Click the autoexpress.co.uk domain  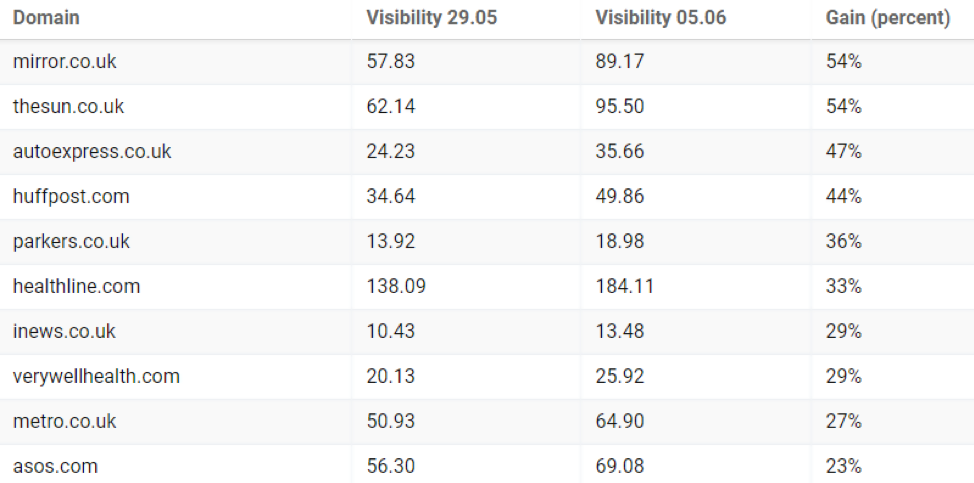[92, 152]
